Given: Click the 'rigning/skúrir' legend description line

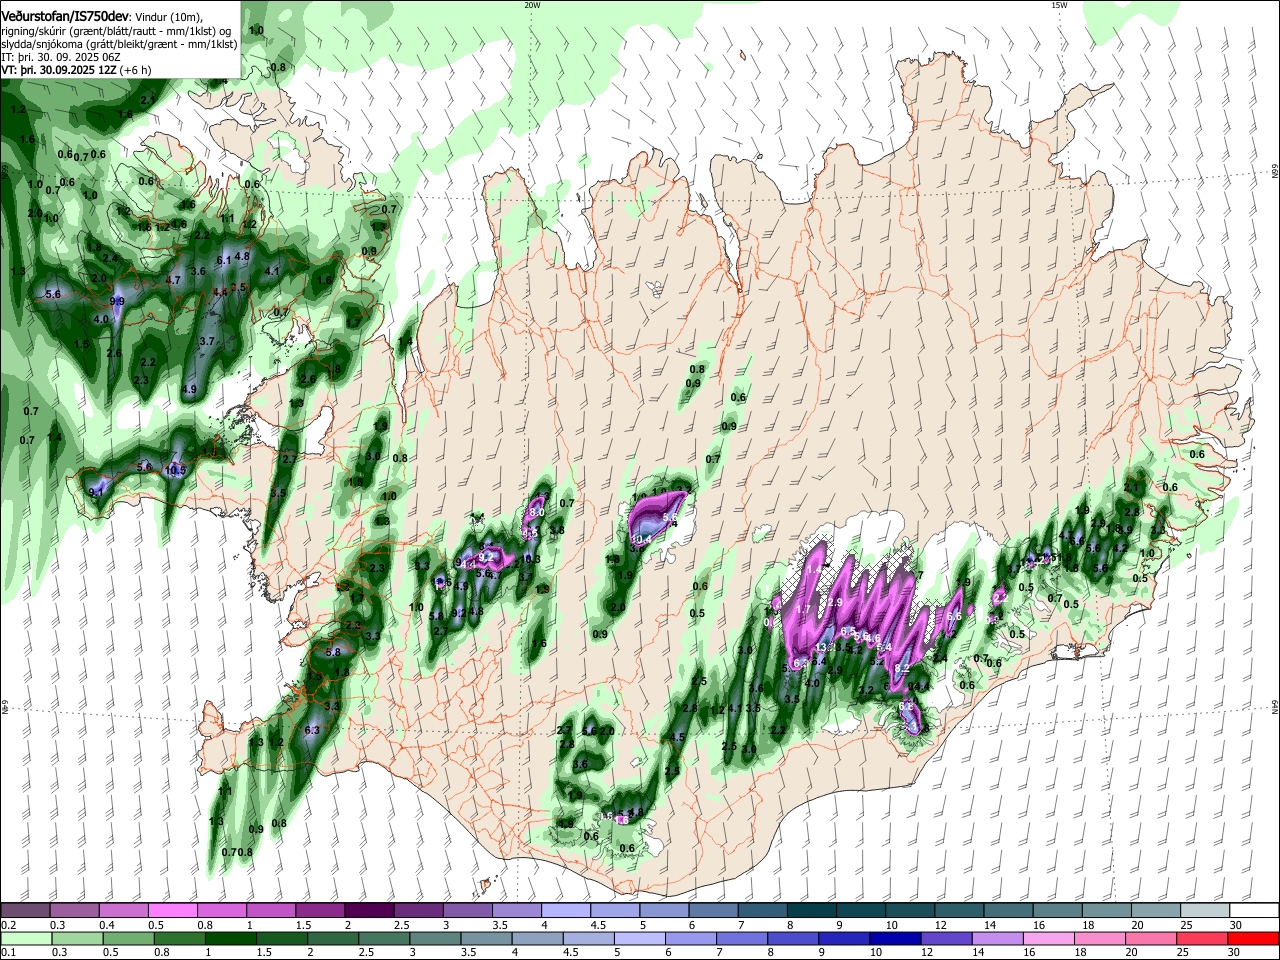Looking at the screenshot, I should click(x=114, y=30).
